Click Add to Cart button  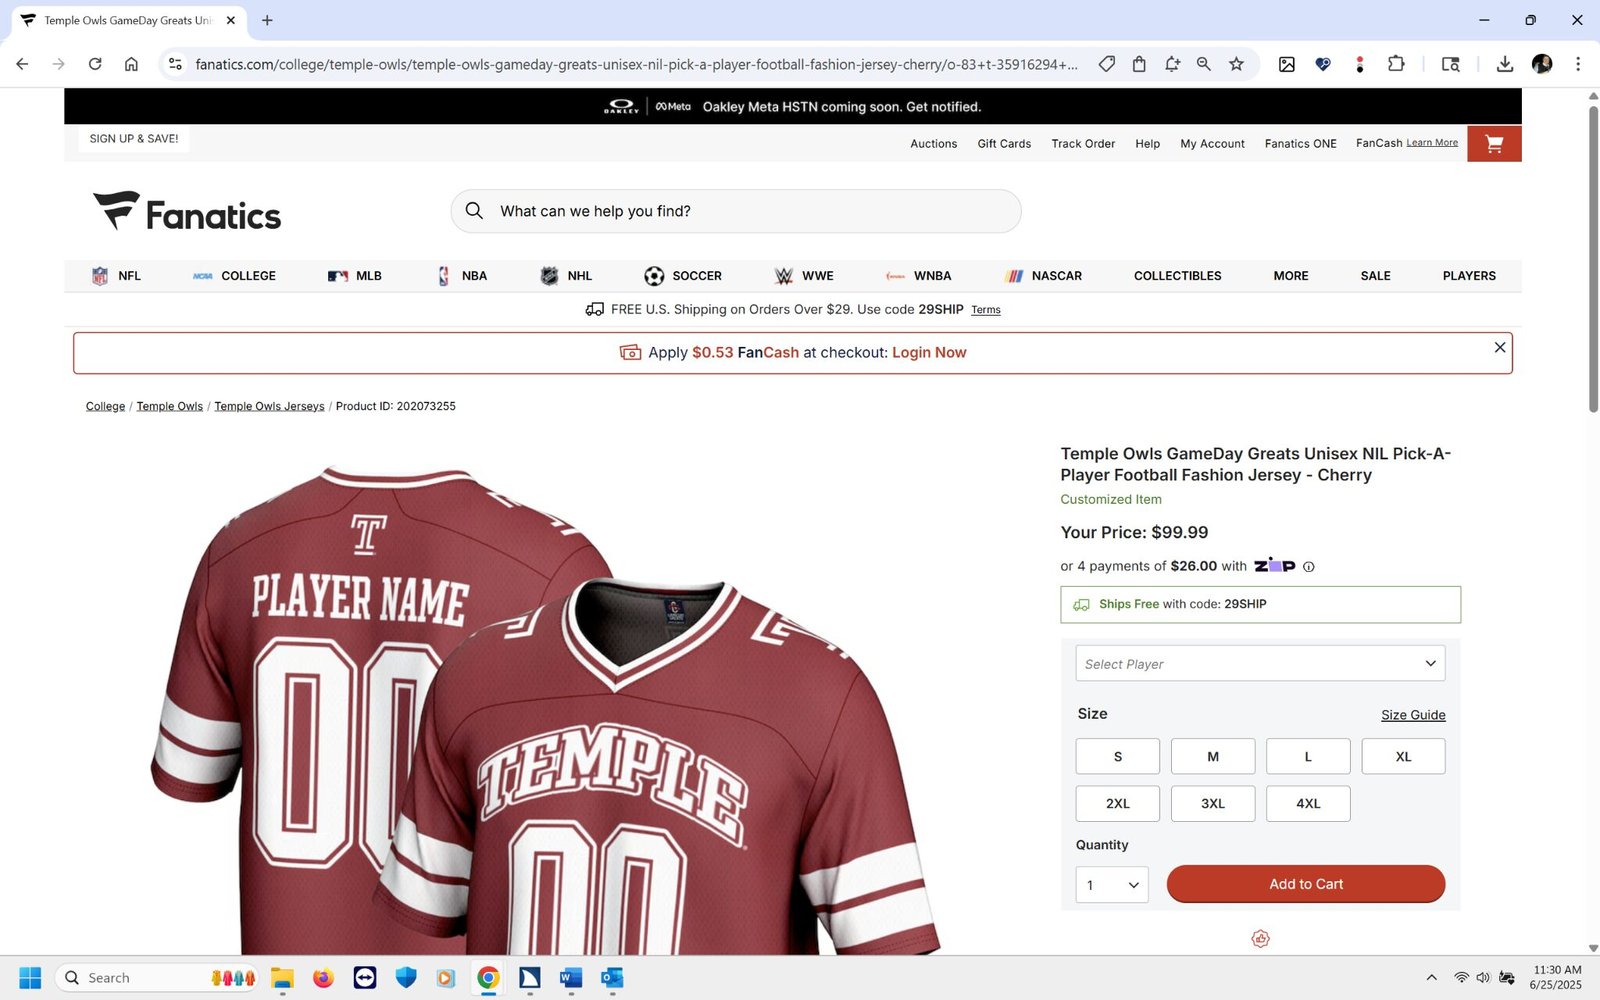pyautogui.click(x=1306, y=884)
